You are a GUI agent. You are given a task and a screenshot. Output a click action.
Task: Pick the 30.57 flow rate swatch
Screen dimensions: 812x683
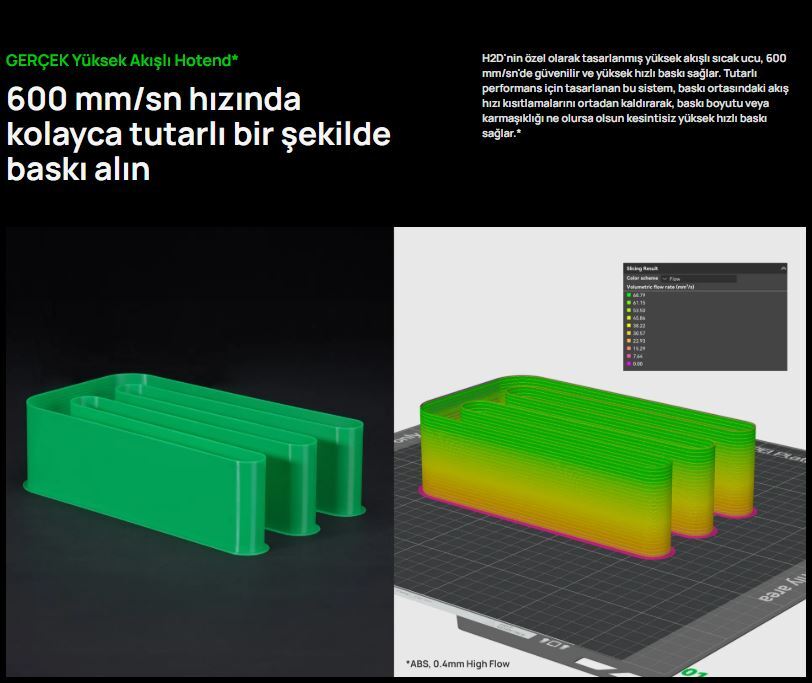click(x=628, y=333)
